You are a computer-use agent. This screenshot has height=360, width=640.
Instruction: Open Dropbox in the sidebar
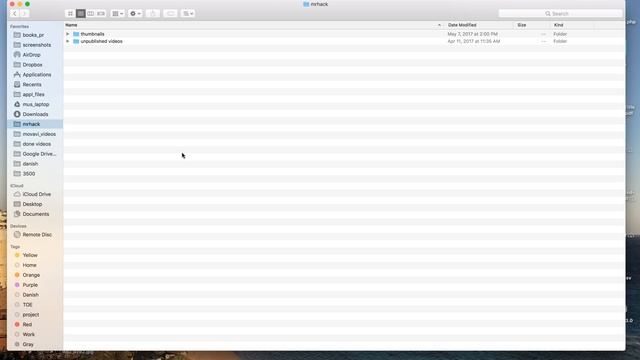pos(35,64)
